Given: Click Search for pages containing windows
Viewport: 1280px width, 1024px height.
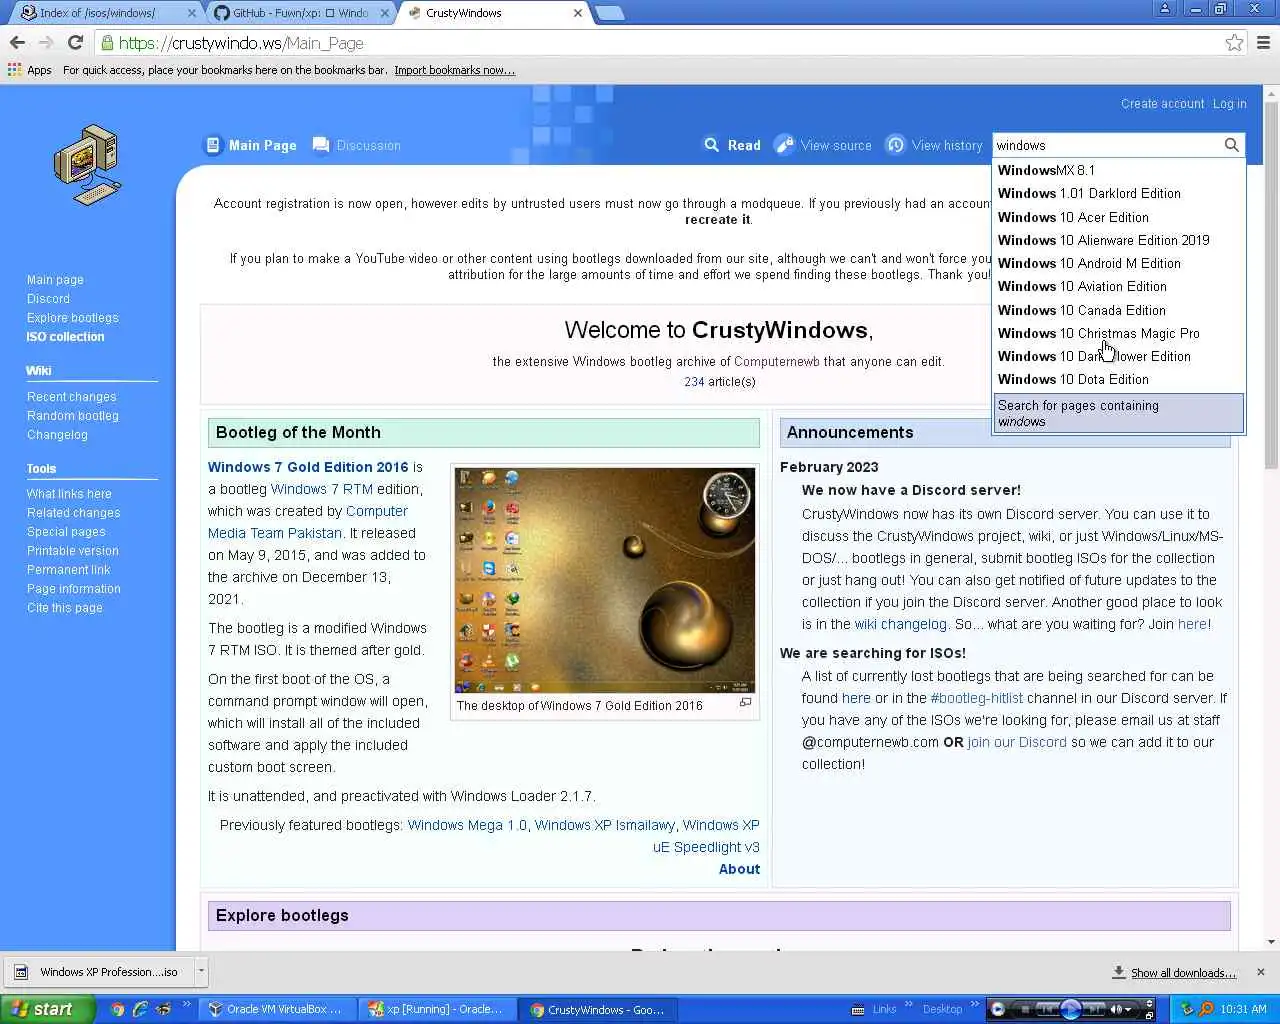Looking at the screenshot, I should coord(1119,413).
